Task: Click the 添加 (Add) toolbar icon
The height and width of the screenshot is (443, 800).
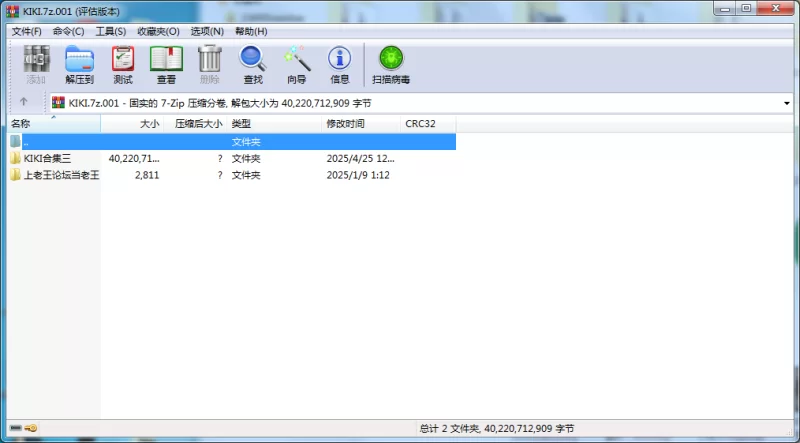Action: pos(37,59)
